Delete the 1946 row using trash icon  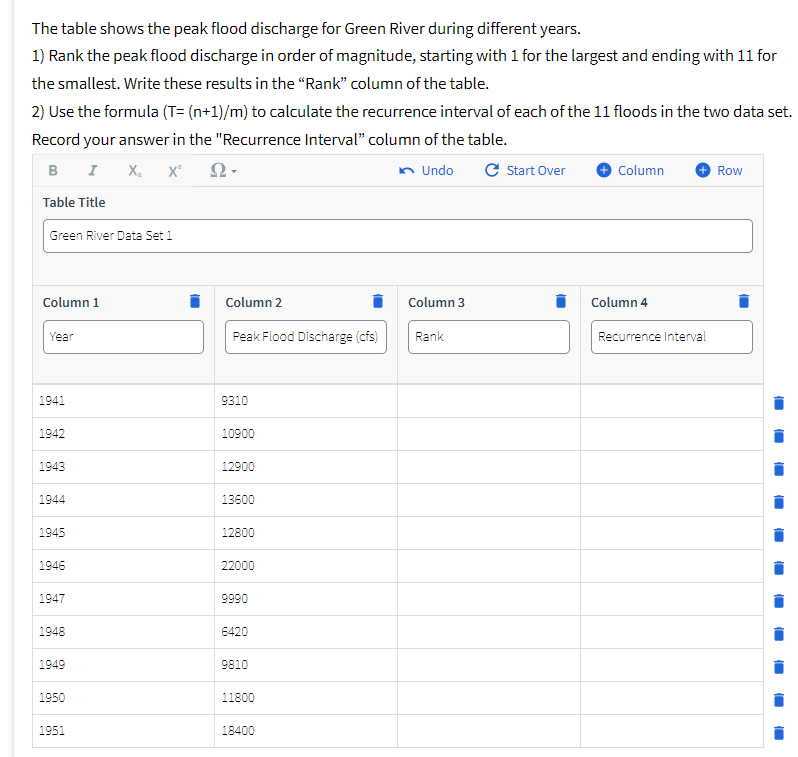coord(779,568)
